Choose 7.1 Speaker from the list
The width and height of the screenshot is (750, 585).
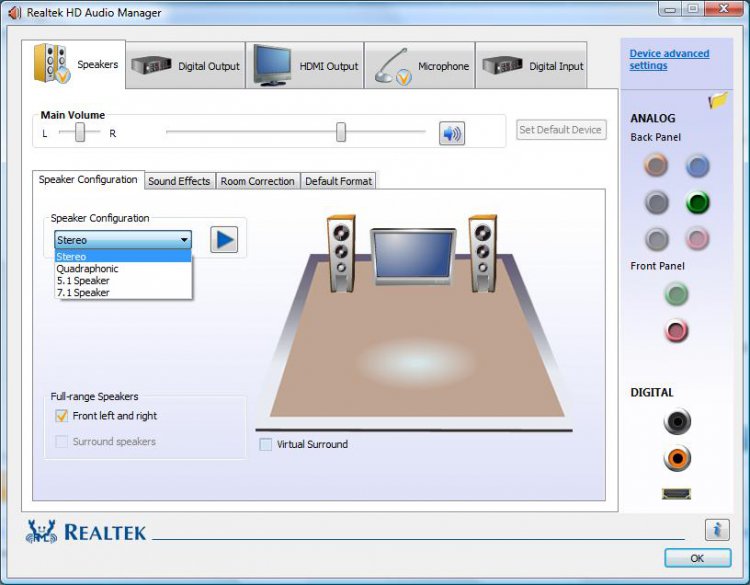coord(123,292)
